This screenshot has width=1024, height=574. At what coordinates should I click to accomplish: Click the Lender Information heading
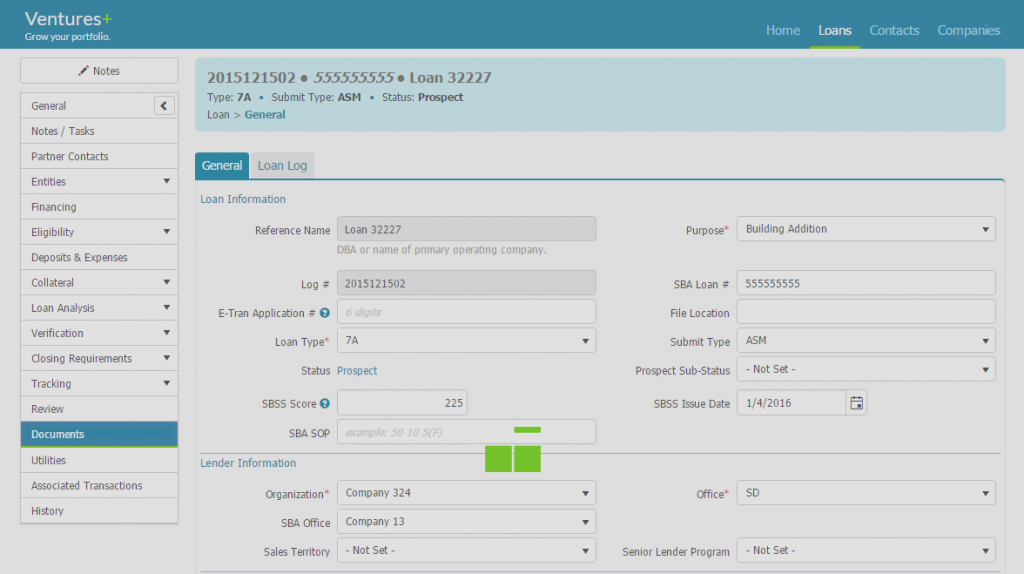pyautogui.click(x=248, y=463)
